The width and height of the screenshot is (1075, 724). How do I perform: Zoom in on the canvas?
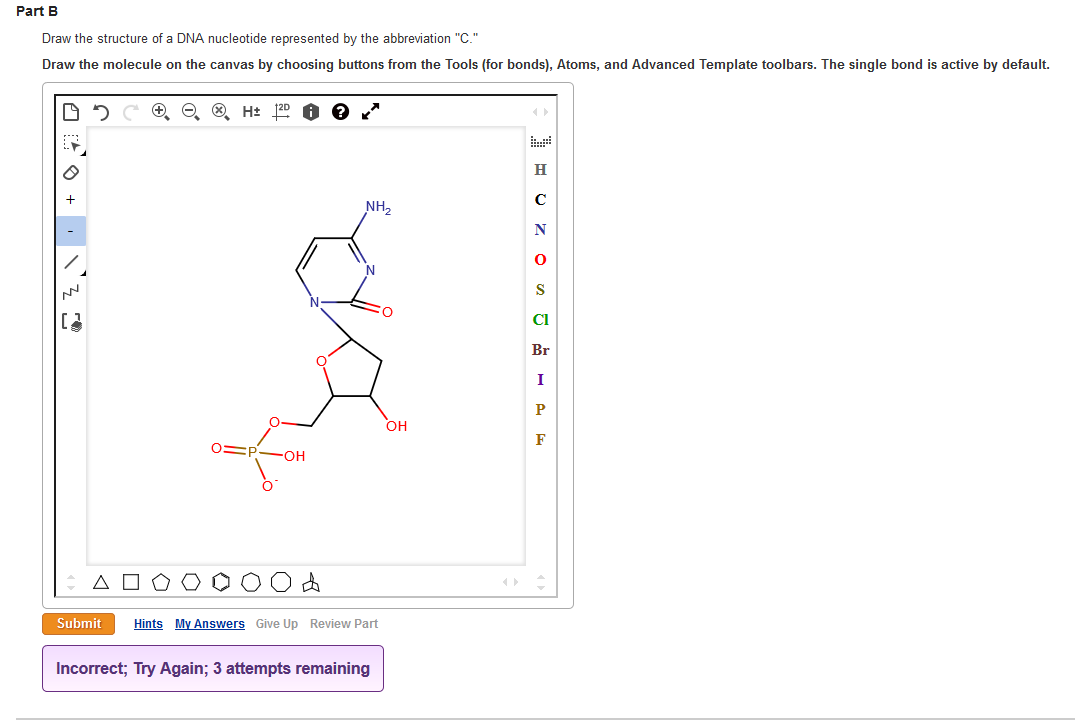(x=160, y=111)
